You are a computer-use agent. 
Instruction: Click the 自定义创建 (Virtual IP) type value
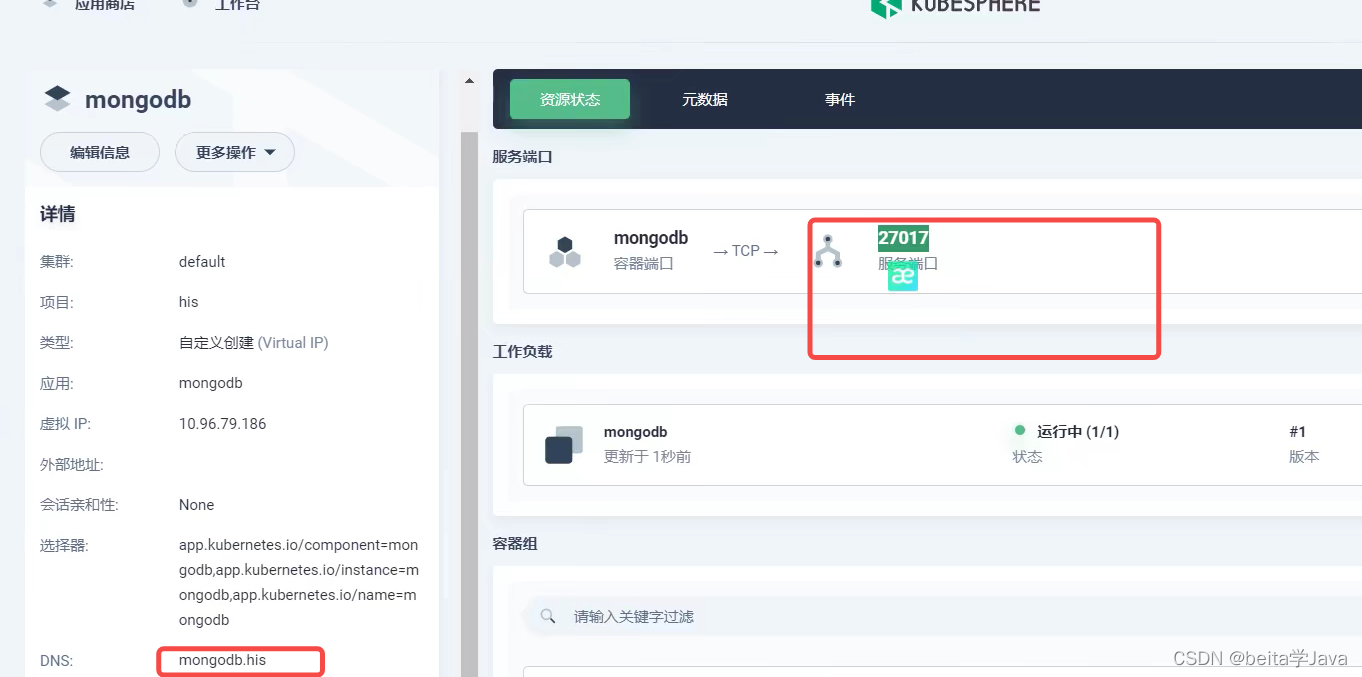tap(253, 342)
